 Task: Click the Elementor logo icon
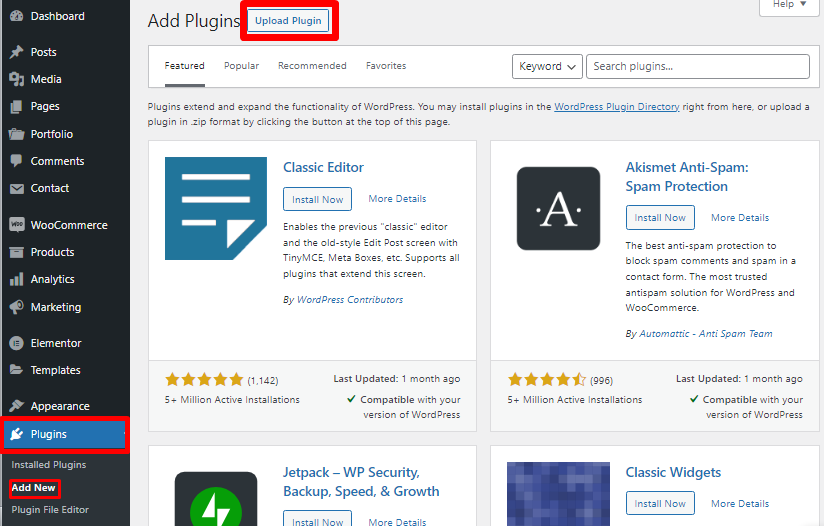16,343
